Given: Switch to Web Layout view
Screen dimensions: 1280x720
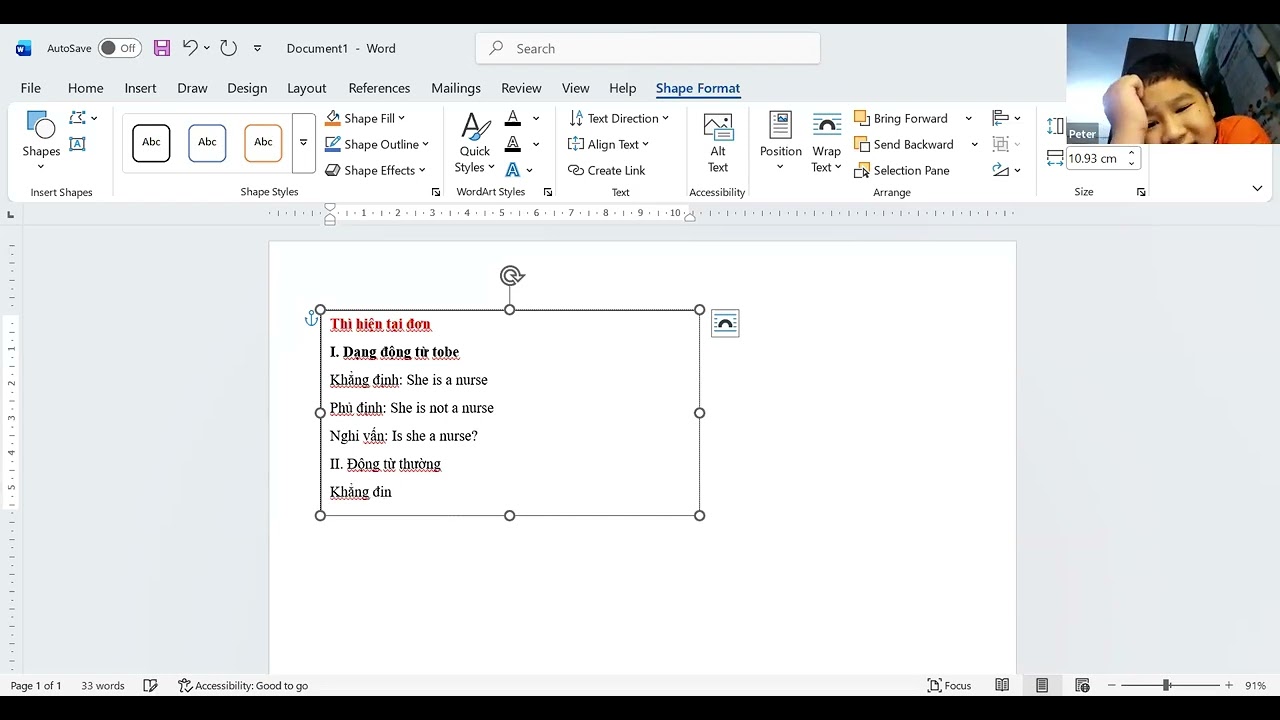Looking at the screenshot, I should (x=1082, y=685).
